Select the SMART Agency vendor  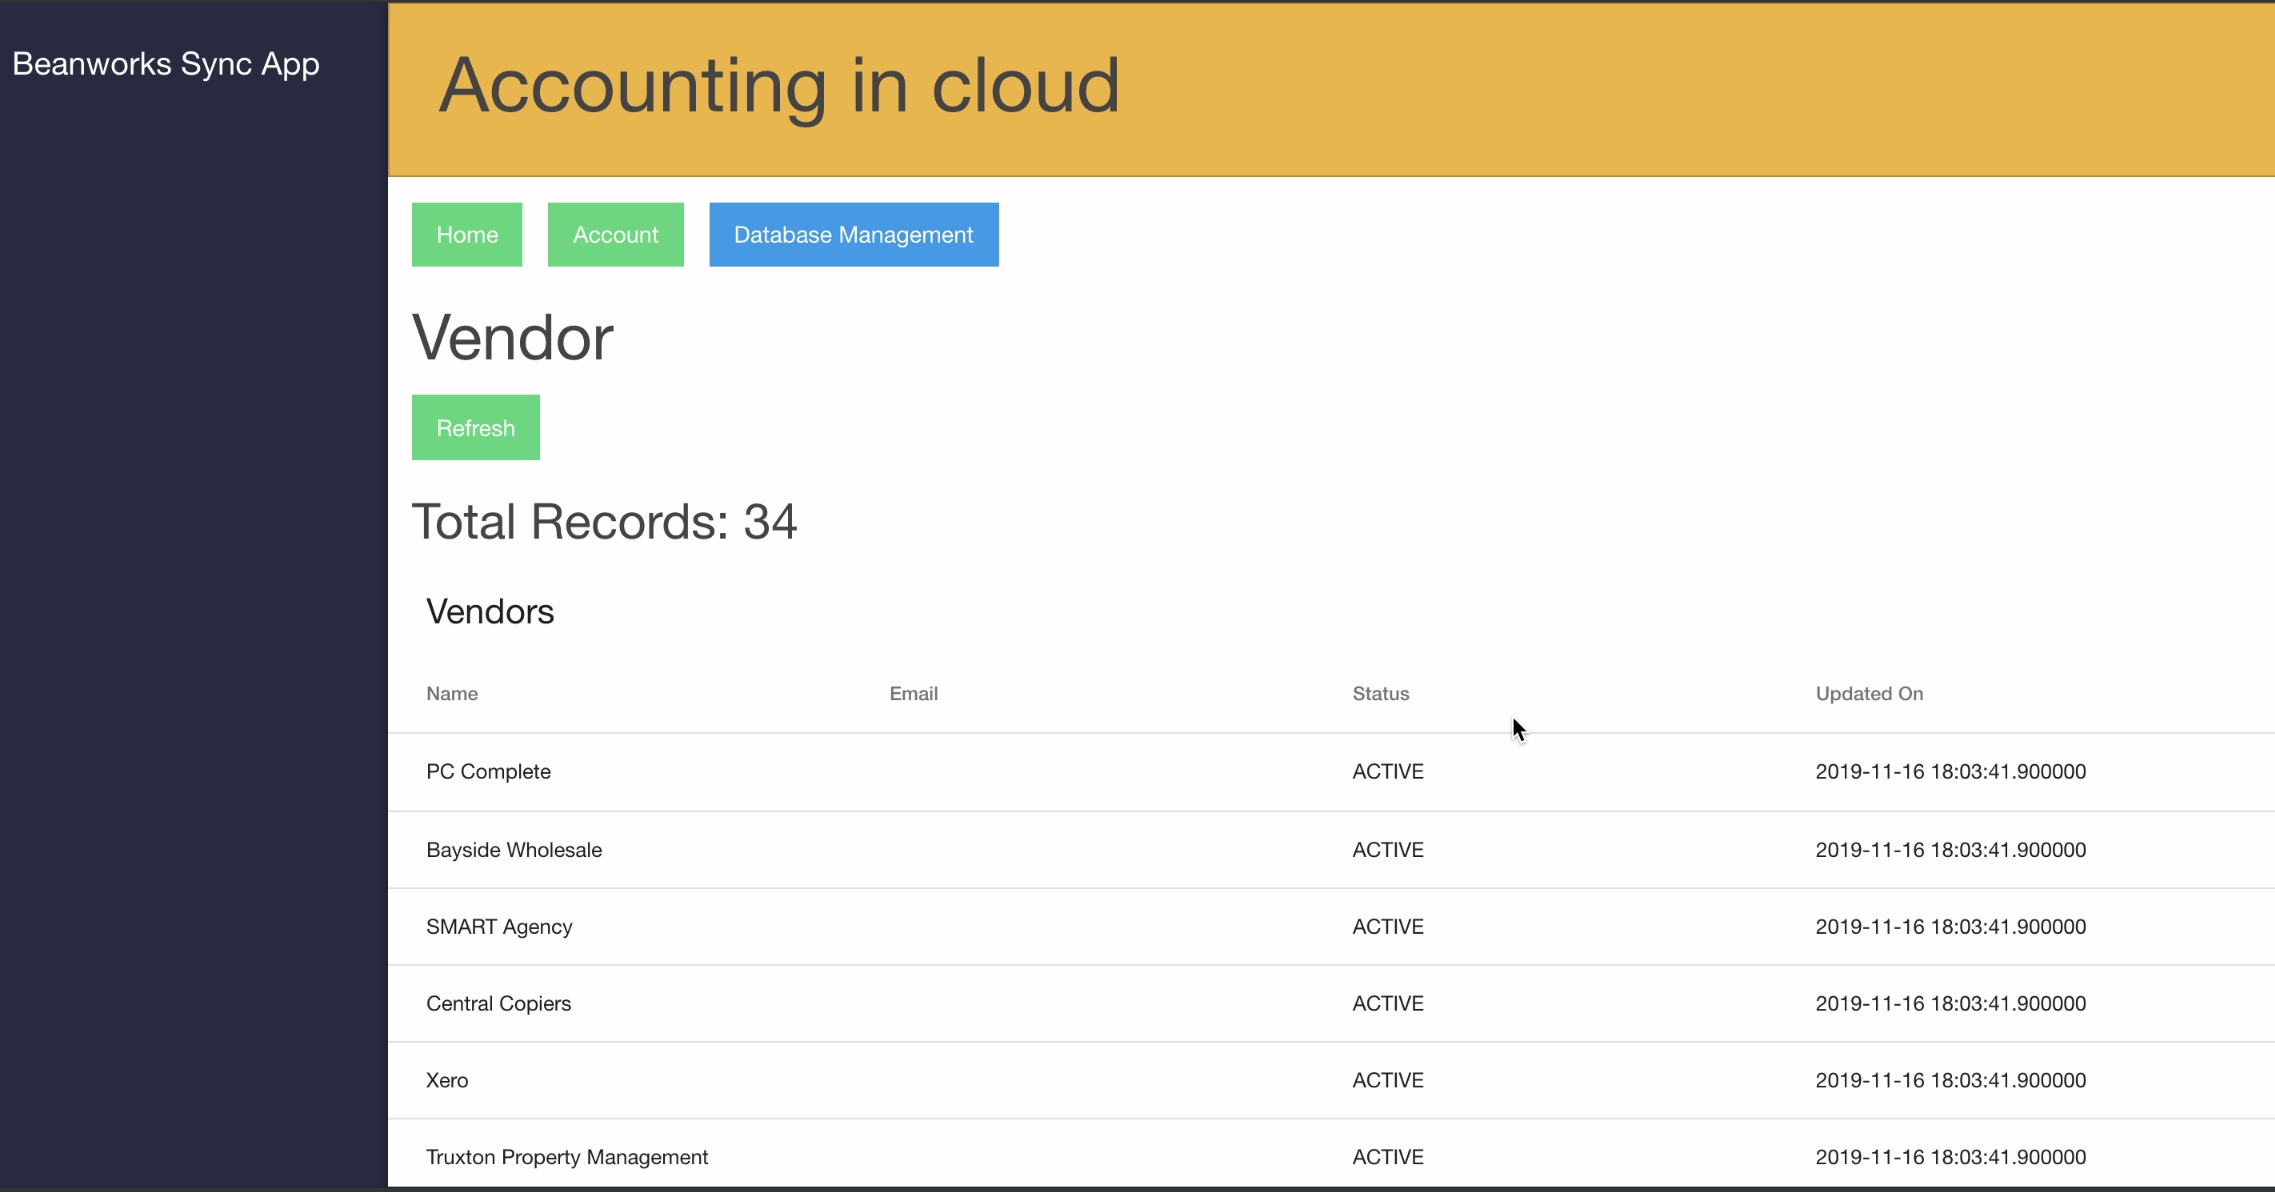tap(499, 926)
